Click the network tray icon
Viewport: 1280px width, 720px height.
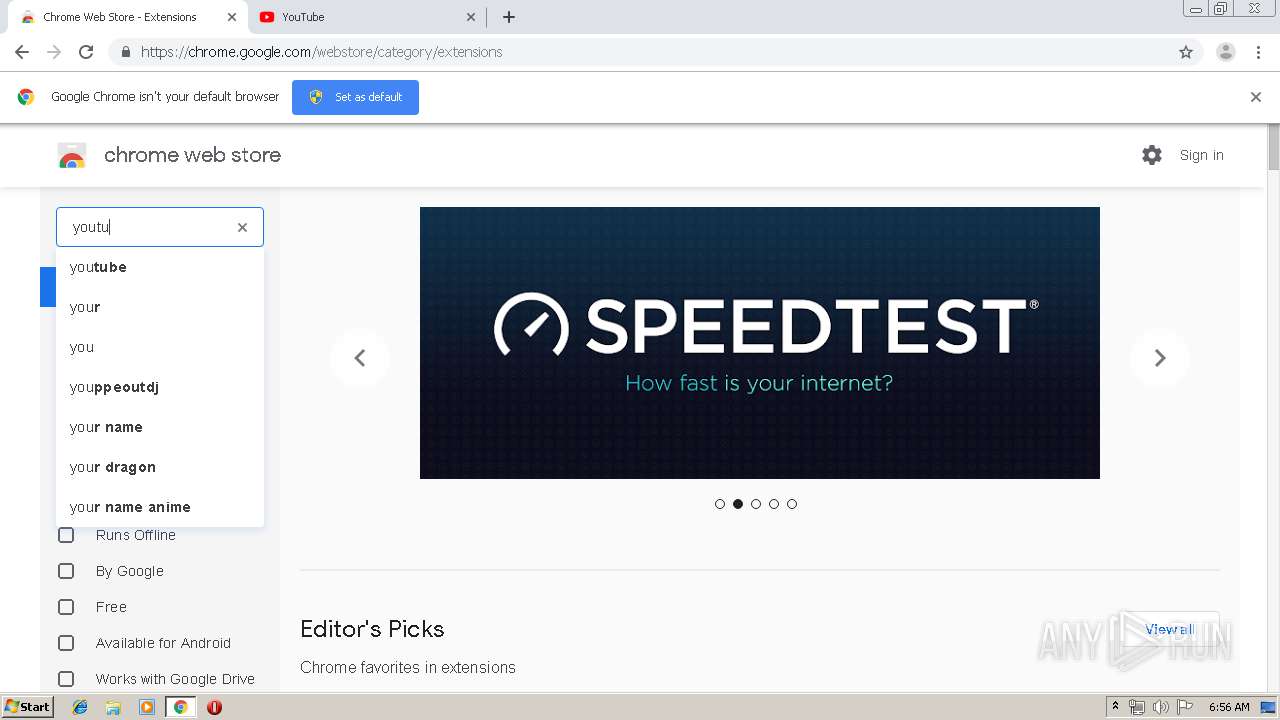(x=1137, y=707)
